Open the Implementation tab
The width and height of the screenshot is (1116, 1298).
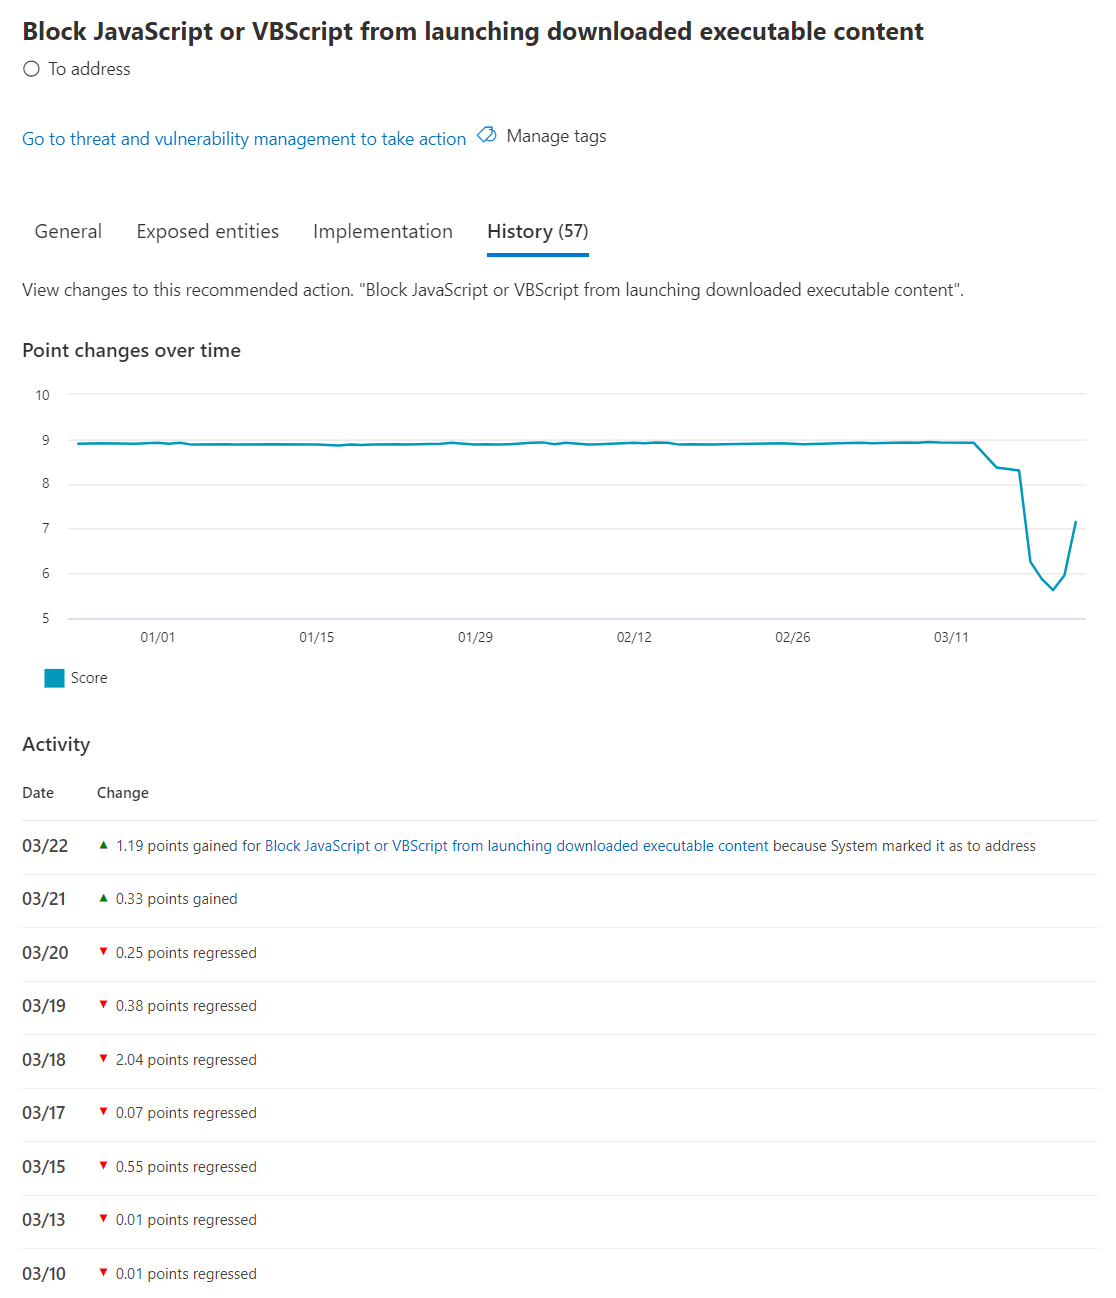(383, 231)
